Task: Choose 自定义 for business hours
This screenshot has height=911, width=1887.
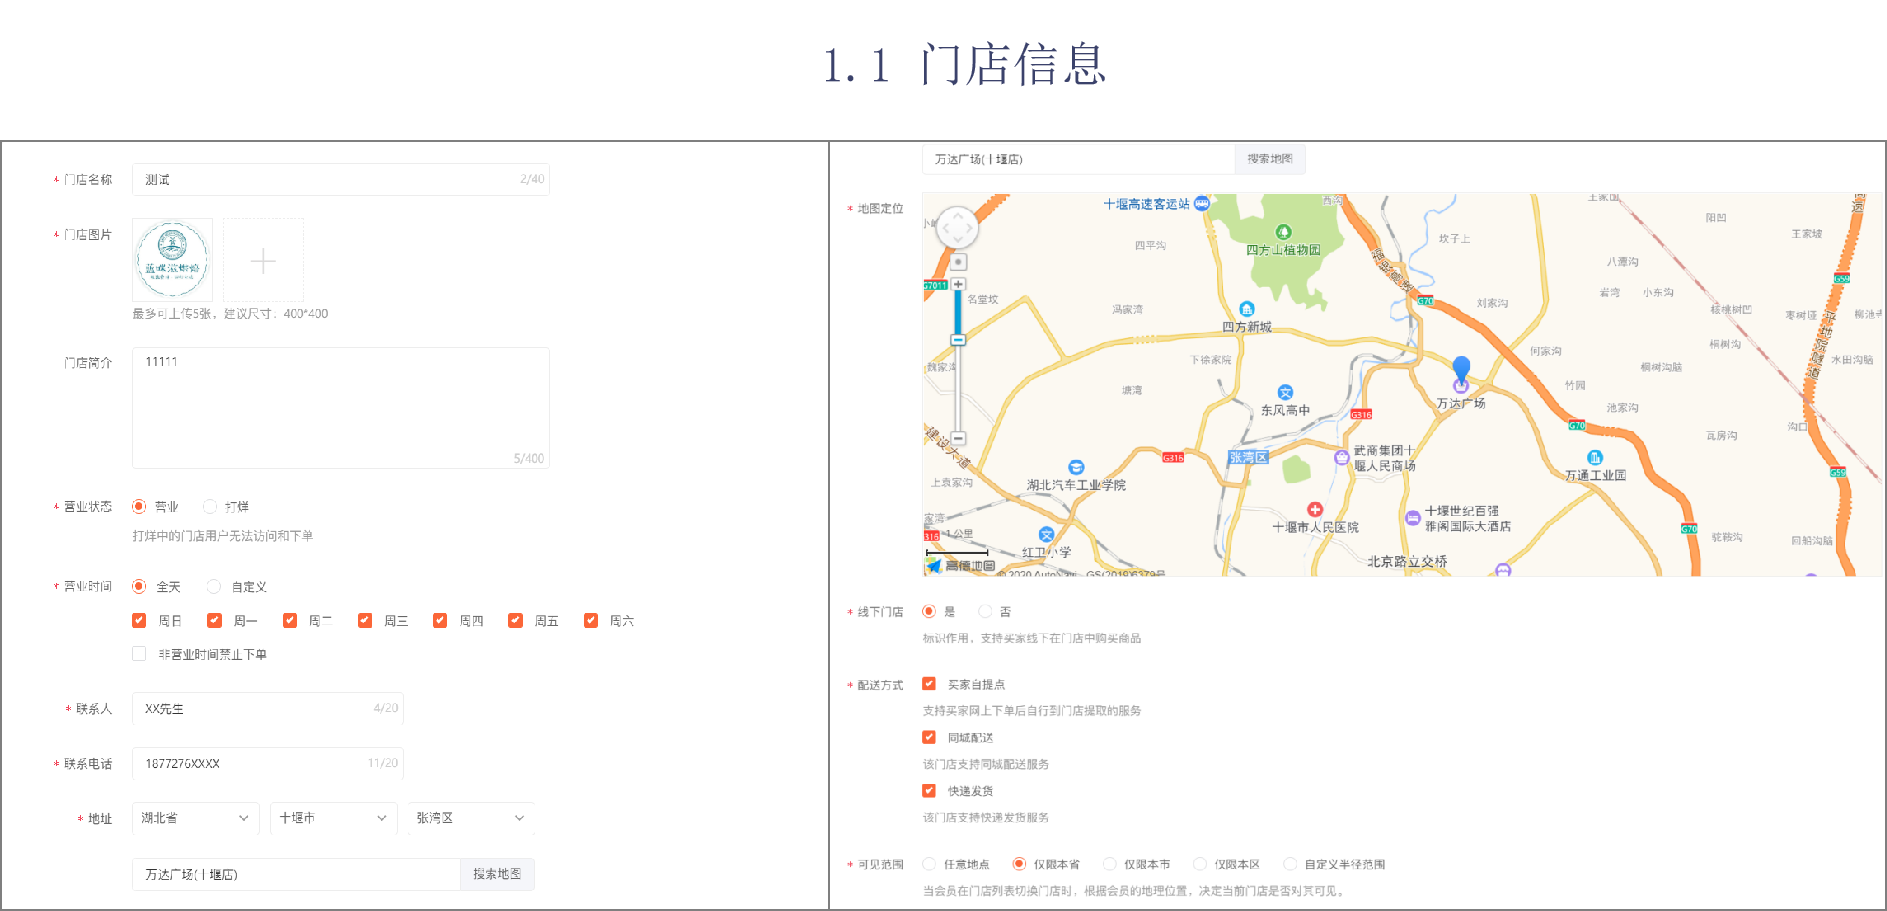Action: point(214,587)
